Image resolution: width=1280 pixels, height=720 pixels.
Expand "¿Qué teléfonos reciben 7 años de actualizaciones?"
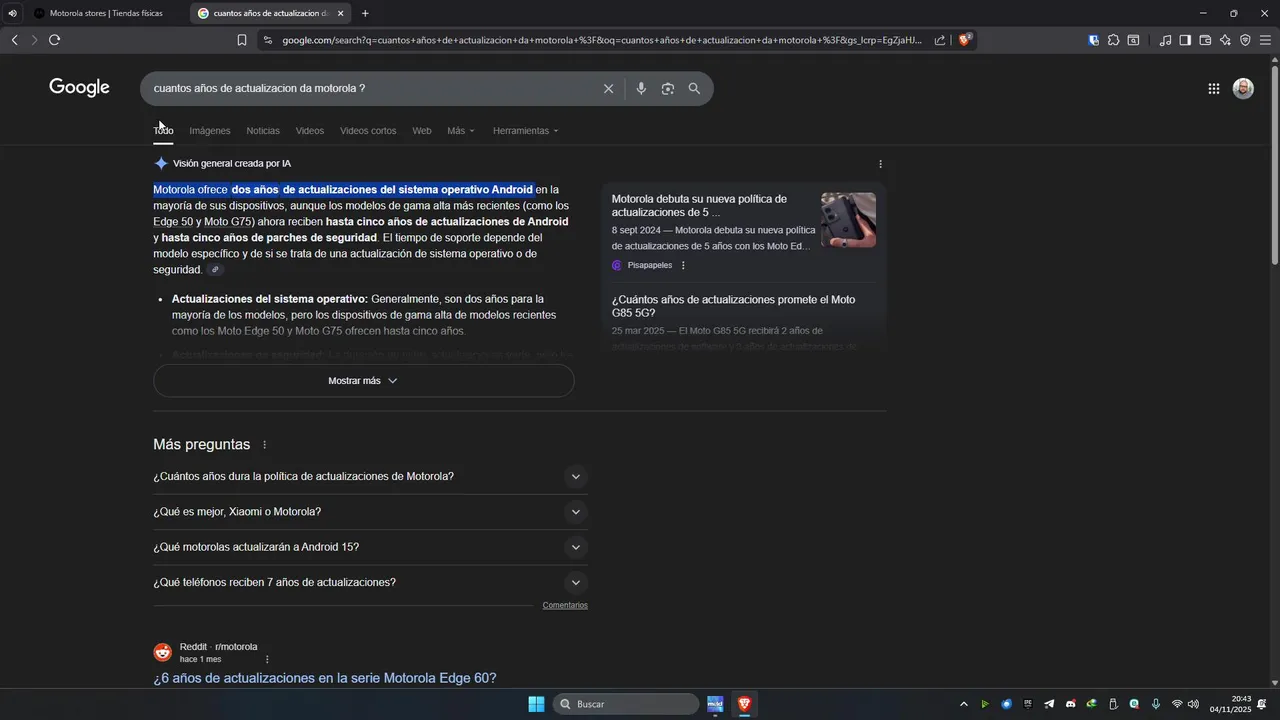click(x=370, y=583)
